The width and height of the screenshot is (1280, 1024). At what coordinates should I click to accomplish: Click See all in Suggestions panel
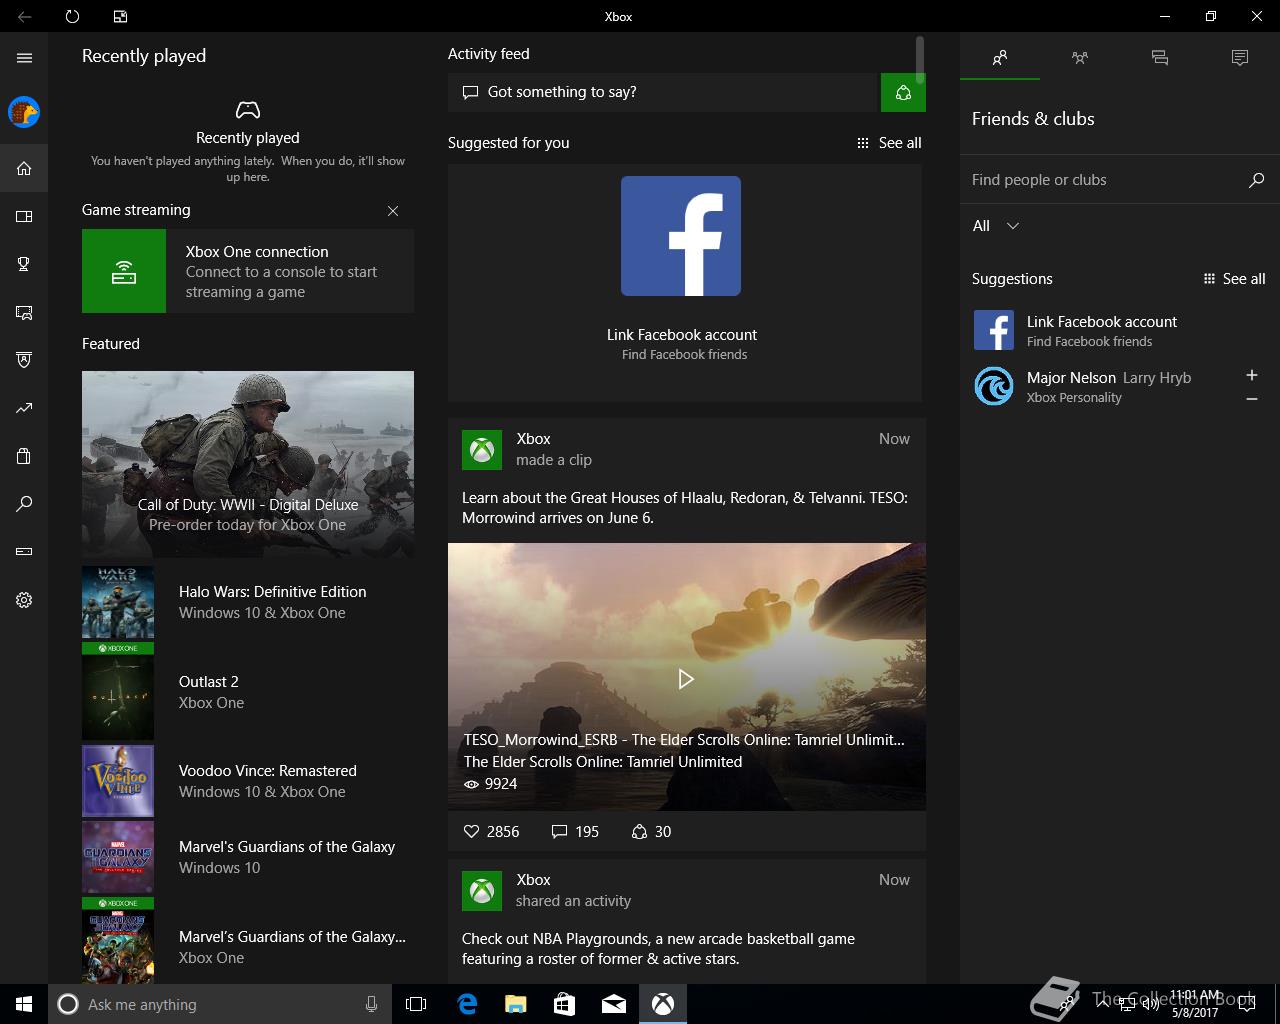[x=1235, y=279]
